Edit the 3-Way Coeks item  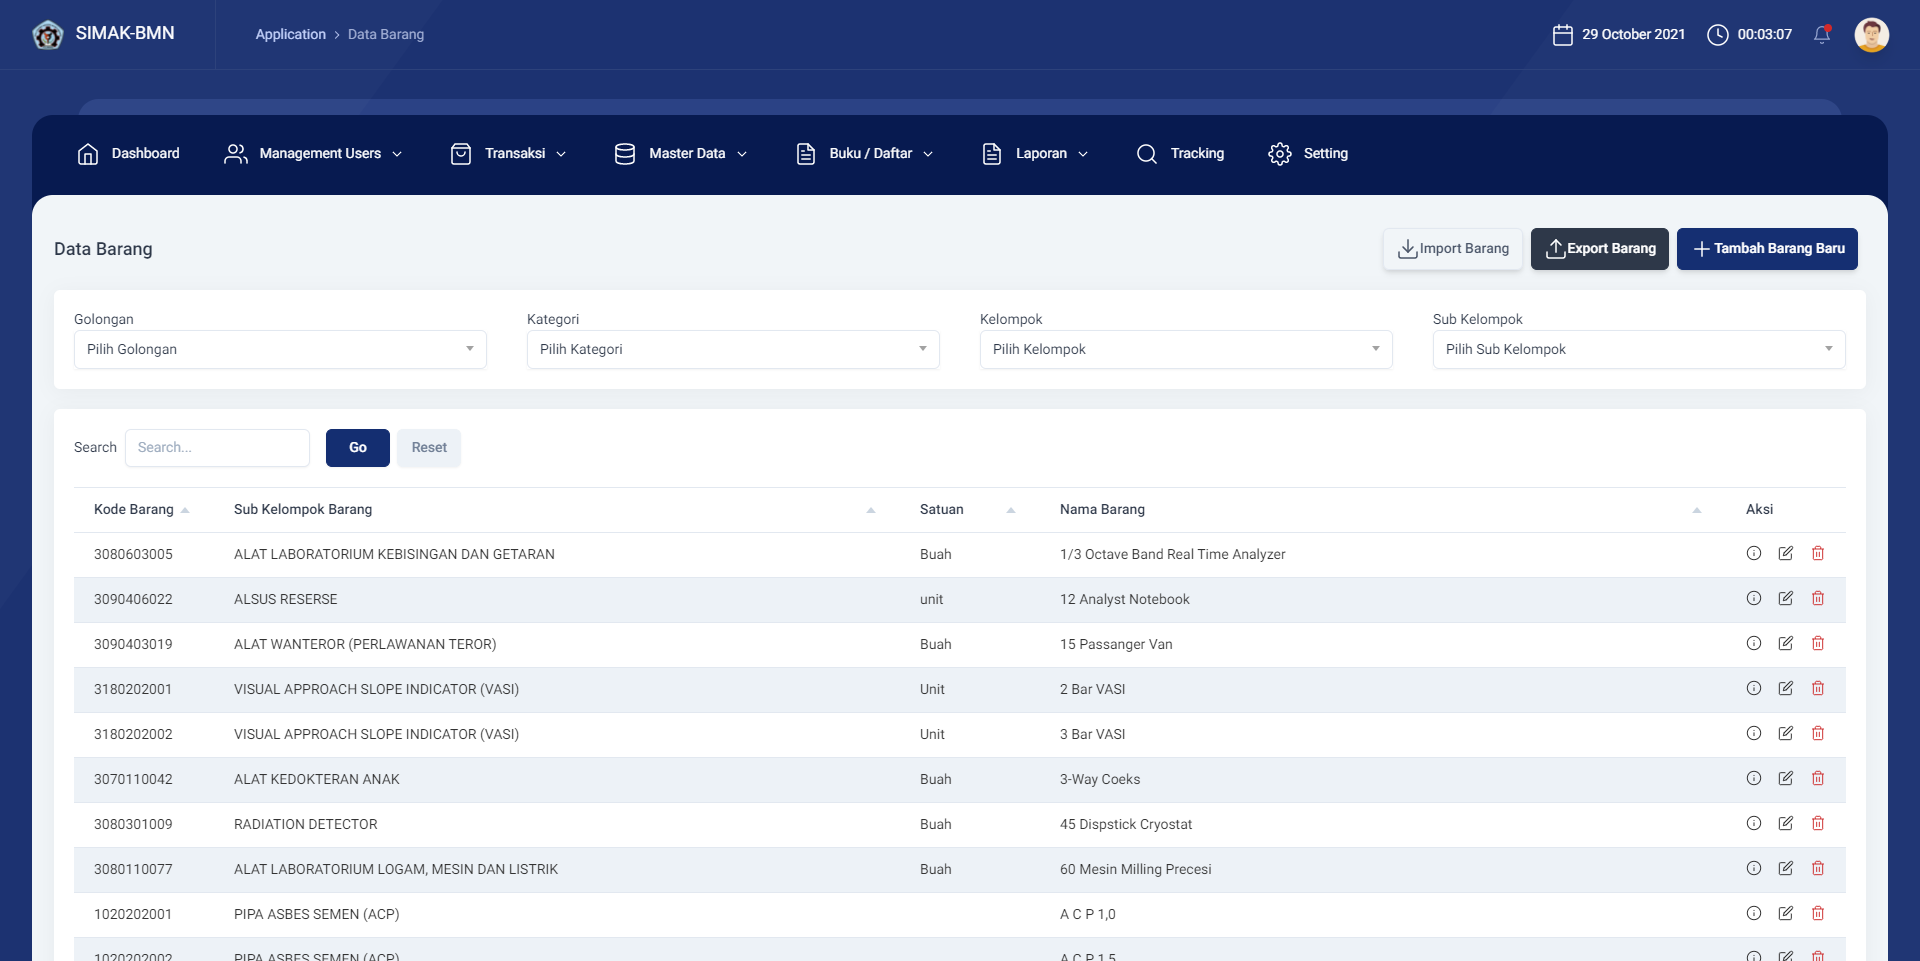point(1785,779)
